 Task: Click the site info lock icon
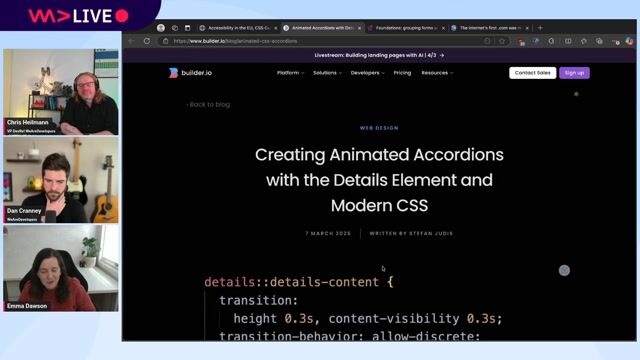pyautogui.click(x=165, y=41)
